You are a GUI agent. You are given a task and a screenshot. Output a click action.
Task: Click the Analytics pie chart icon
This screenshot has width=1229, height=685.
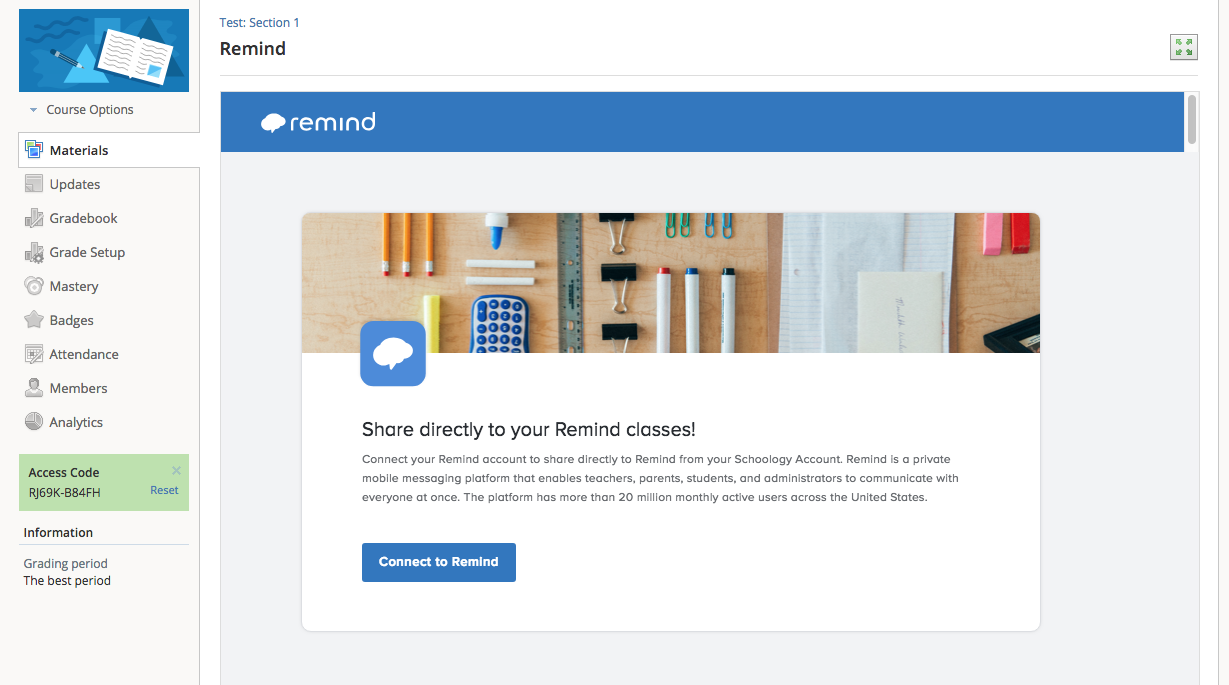[34, 422]
